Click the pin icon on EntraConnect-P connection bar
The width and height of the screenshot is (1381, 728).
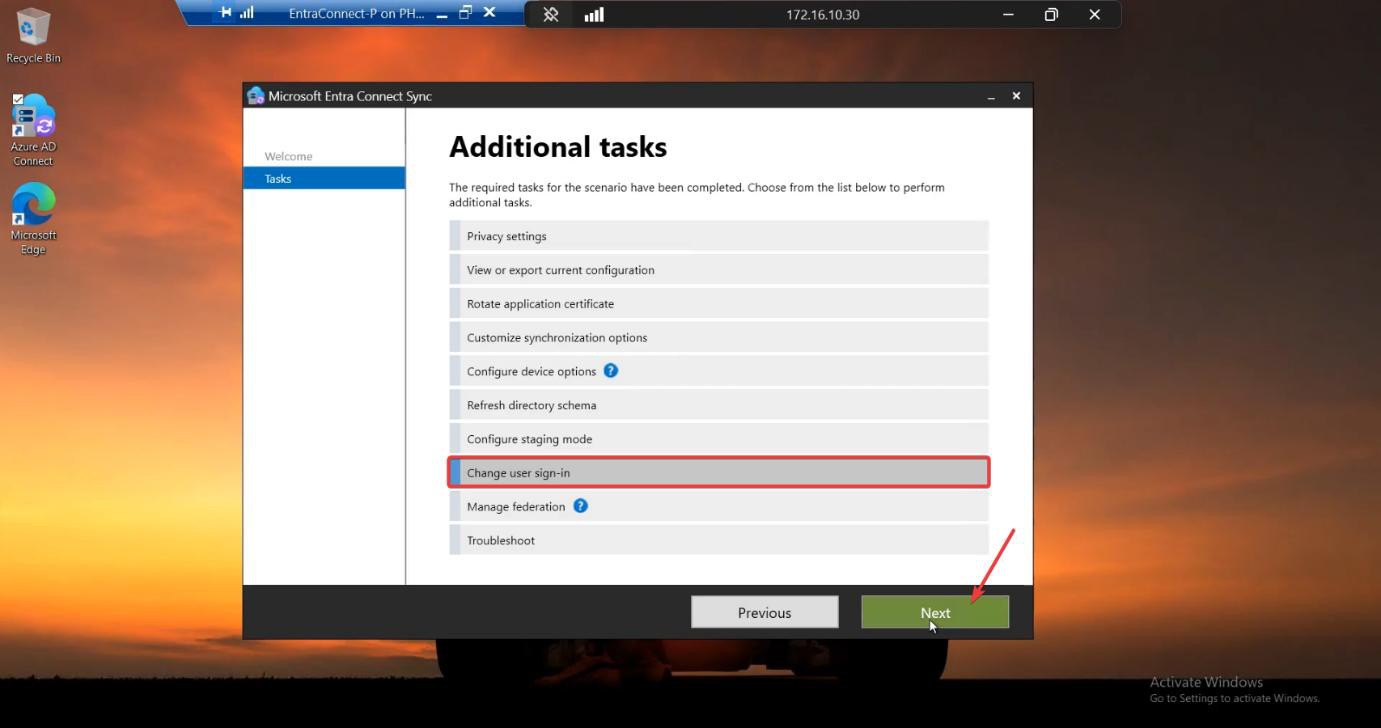coord(226,13)
